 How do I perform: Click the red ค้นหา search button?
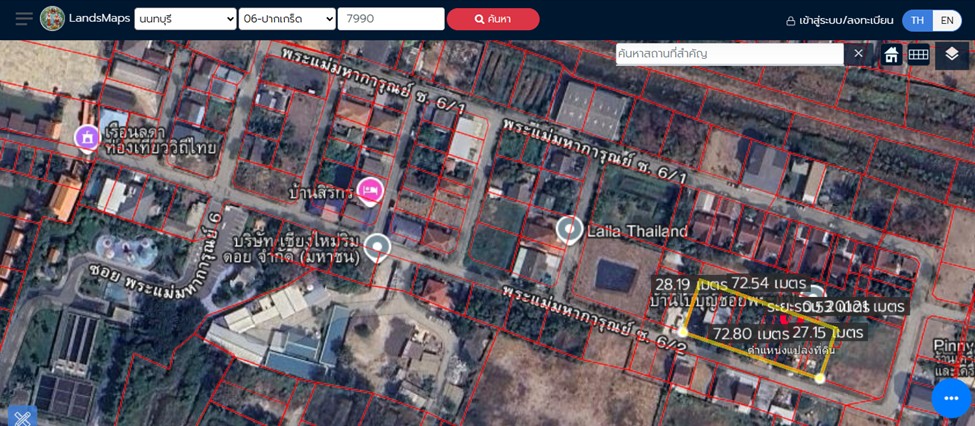point(492,19)
